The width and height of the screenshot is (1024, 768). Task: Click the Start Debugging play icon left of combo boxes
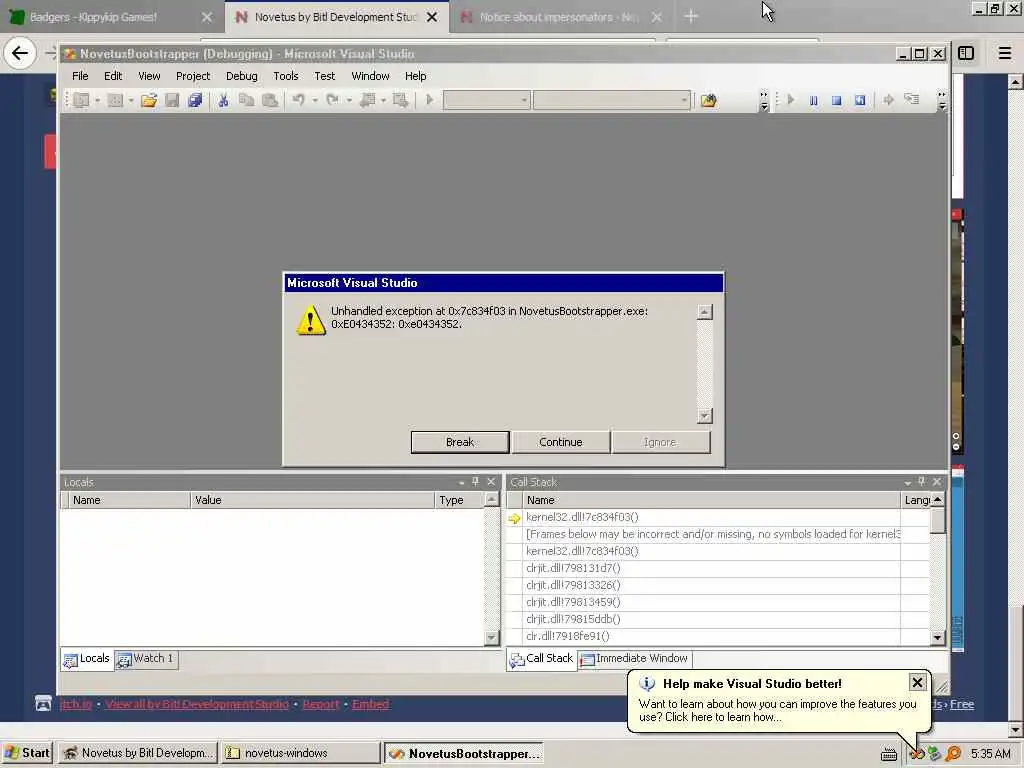click(429, 100)
